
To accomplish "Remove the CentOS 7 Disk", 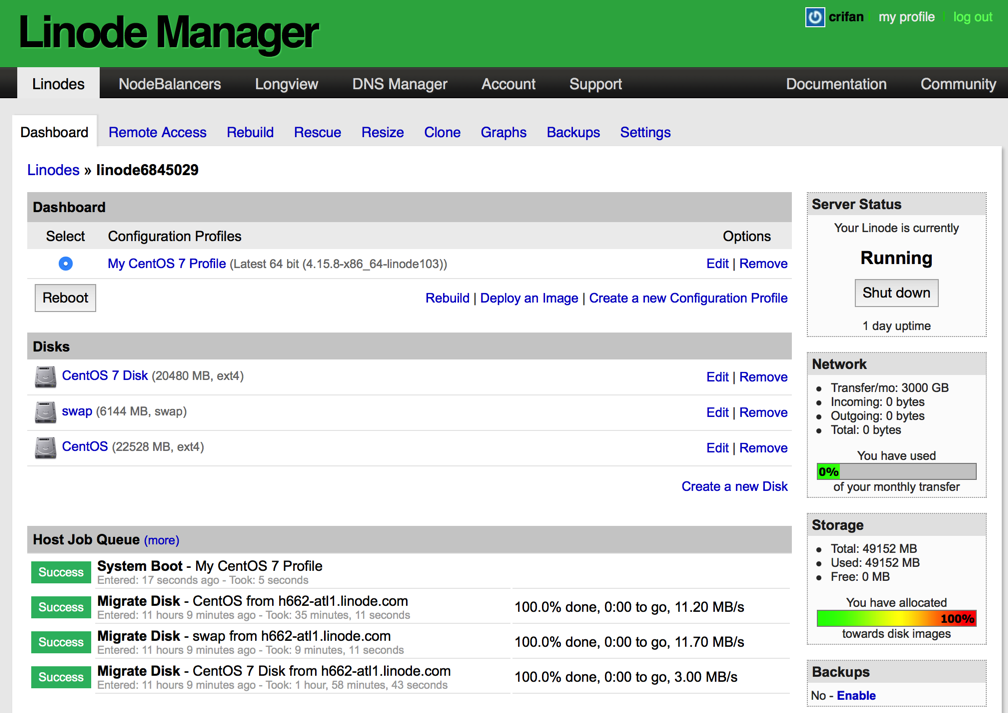I will click(763, 377).
